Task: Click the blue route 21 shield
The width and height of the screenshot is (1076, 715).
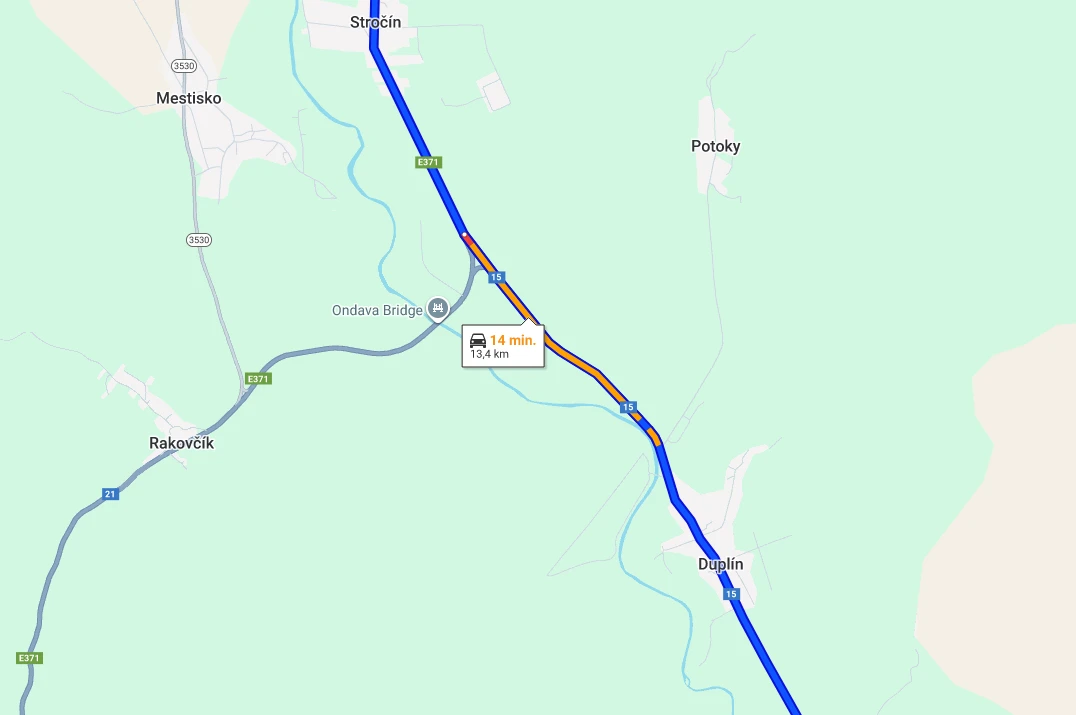Action: coord(110,494)
